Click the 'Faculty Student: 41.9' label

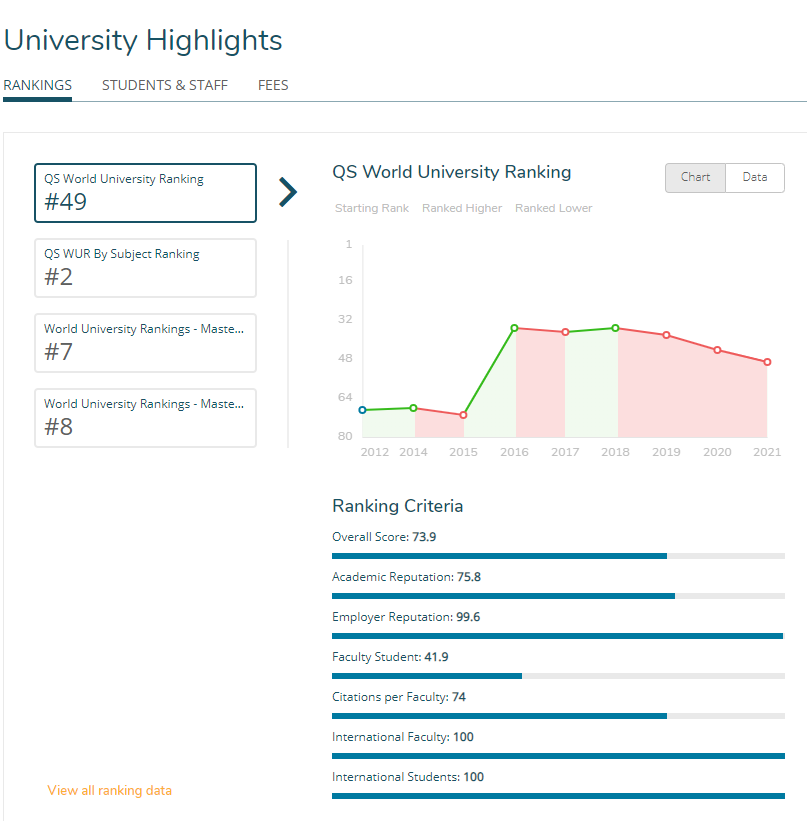[390, 657]
